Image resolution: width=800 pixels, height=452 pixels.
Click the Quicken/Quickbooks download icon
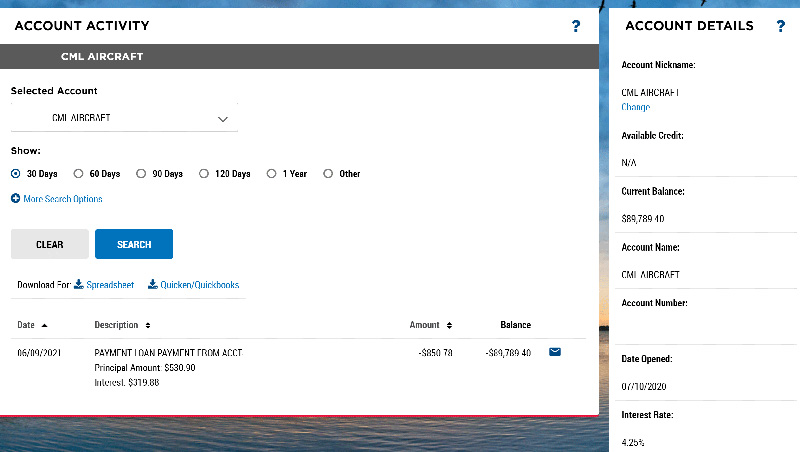153,285
